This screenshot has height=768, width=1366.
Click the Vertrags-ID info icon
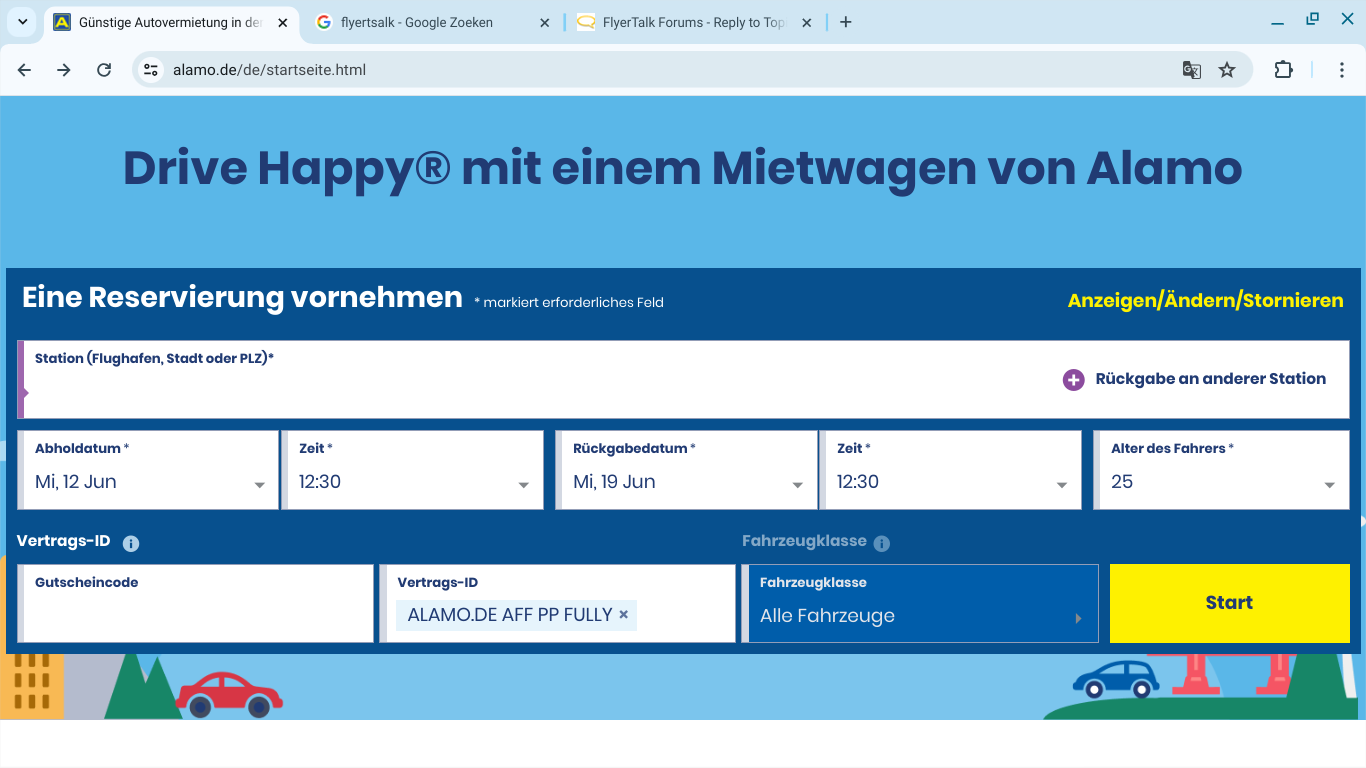[131, 543]
